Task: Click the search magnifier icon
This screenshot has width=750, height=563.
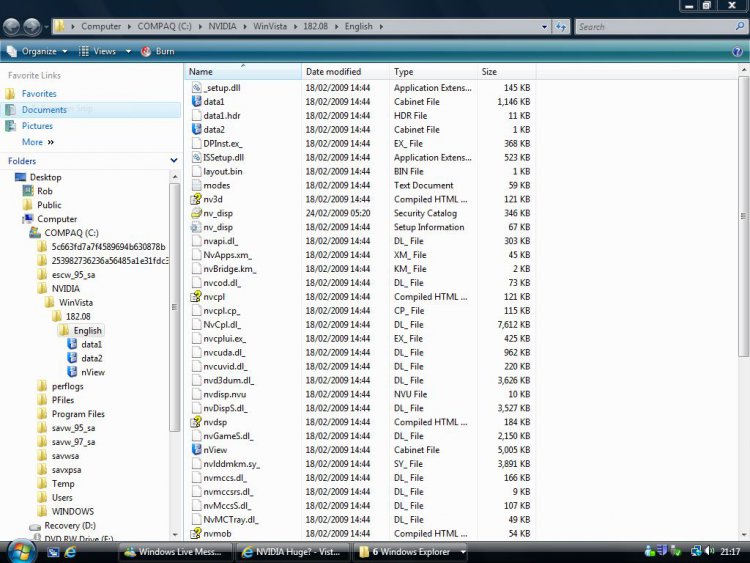Action: click(x=739, y=26)
